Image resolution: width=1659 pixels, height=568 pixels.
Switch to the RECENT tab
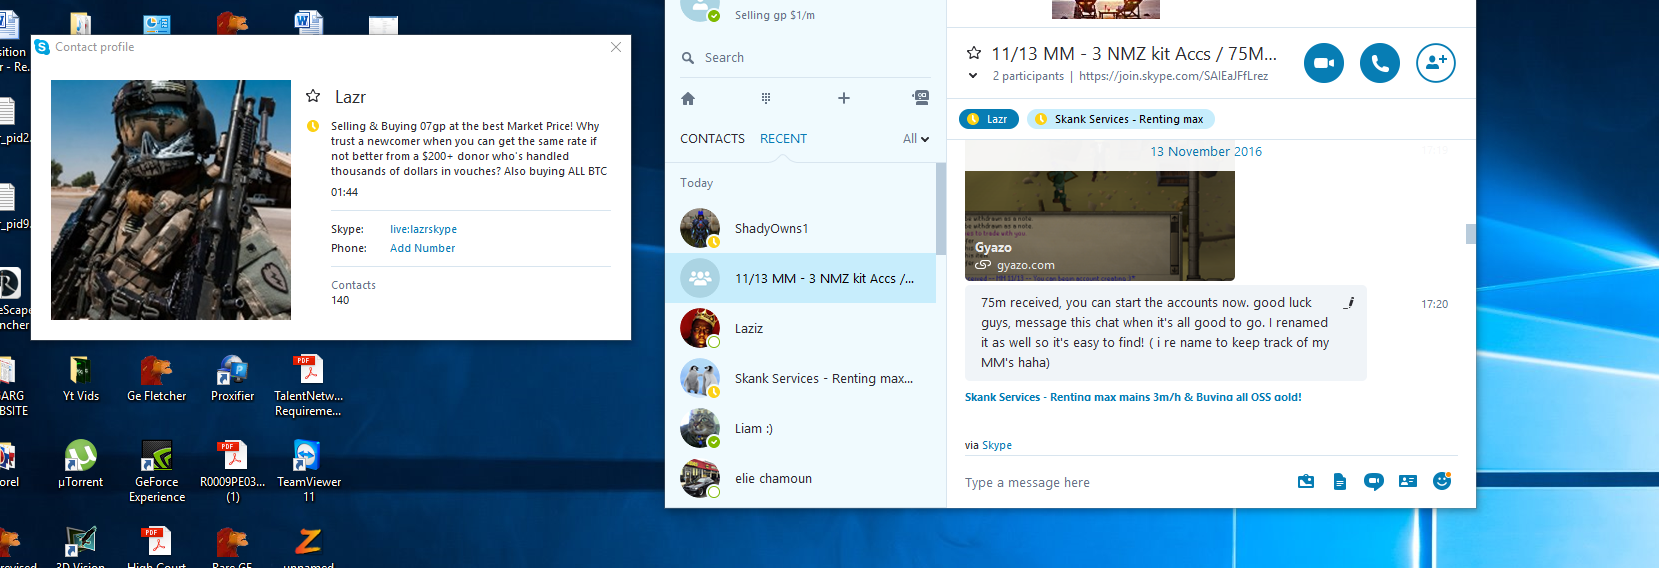pyautogui.click(x=783, y=138)
